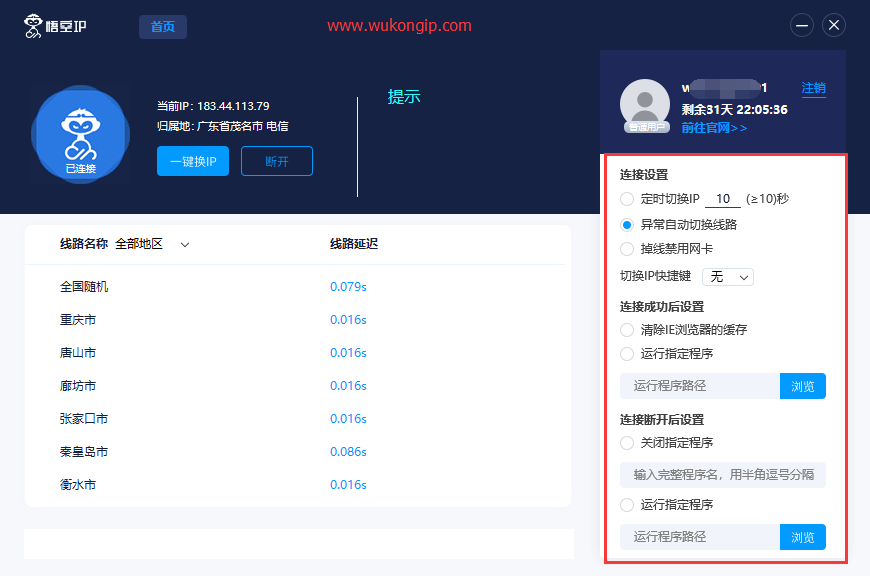
Task: Click the 运行程序路径 field under 连接断开后设置
Action: pyautogui.click(x=700, y=537)
